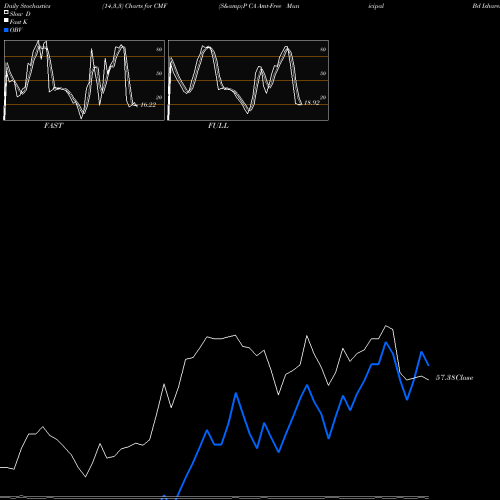The width and height of the screenshot is (500, 500).
Task: Click the FULL chart label
Action: [218, 125]
